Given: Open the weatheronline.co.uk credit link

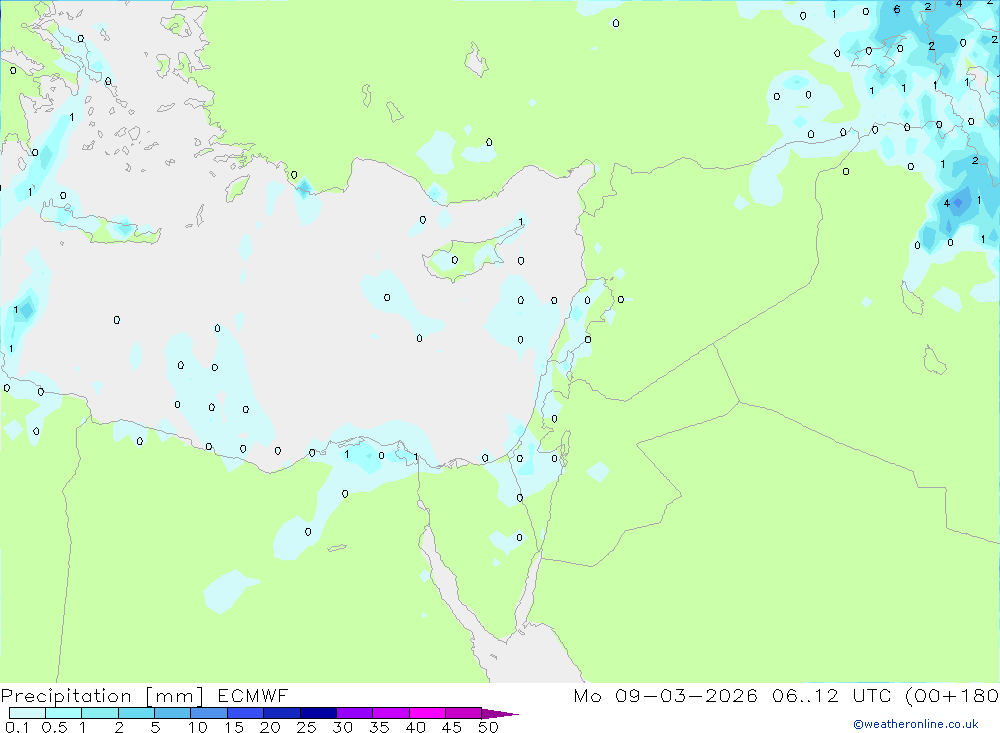Looking at the screenshot, I should [915, 724].
